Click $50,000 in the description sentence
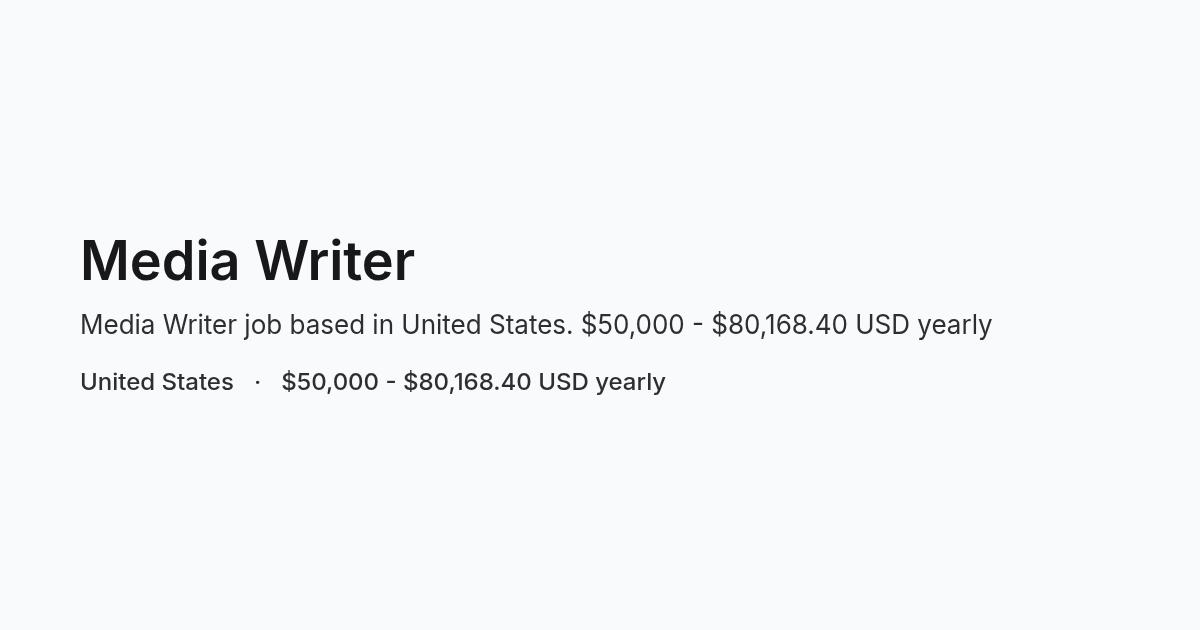The width and height of the screenshot is (1200, 630). coord(633,325)
